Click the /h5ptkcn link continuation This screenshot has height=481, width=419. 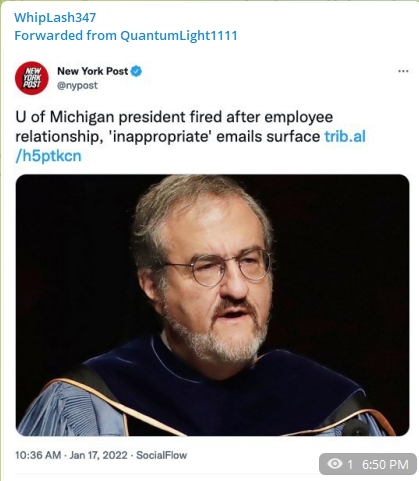point(48,156)
